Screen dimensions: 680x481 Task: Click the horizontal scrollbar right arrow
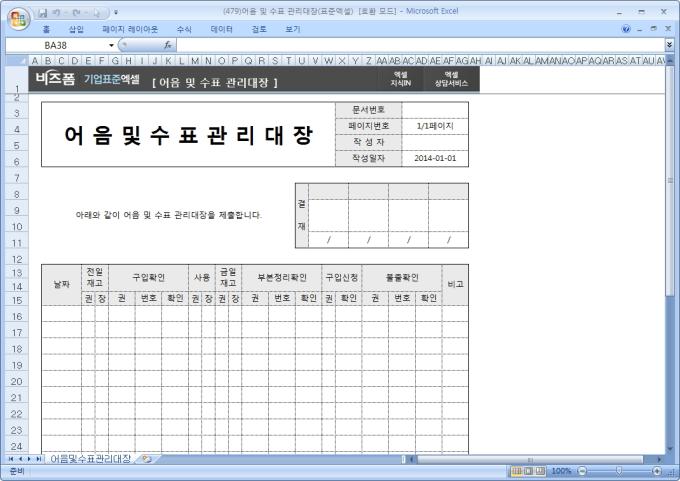point(660,459)
